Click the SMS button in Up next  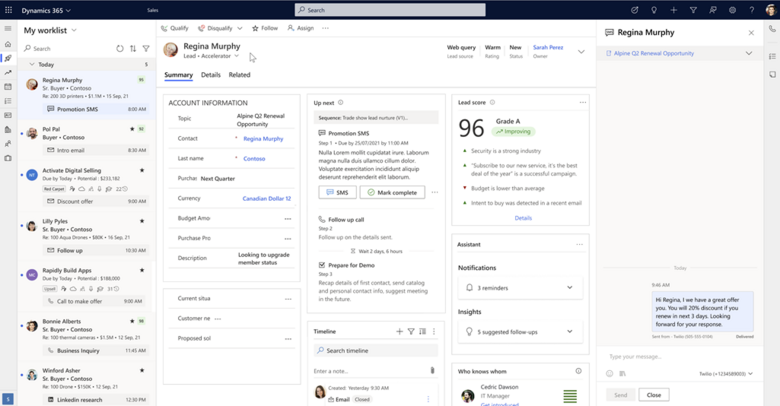[x=337, y=193]
